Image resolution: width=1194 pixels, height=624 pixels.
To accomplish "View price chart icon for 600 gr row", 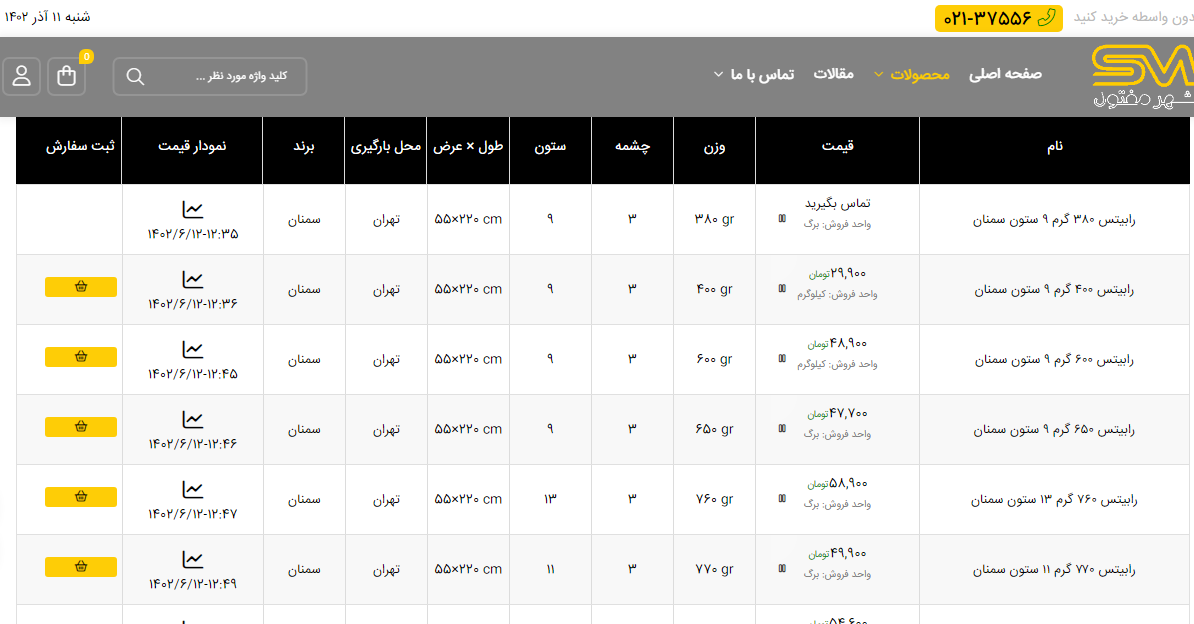I will point(192,350).
